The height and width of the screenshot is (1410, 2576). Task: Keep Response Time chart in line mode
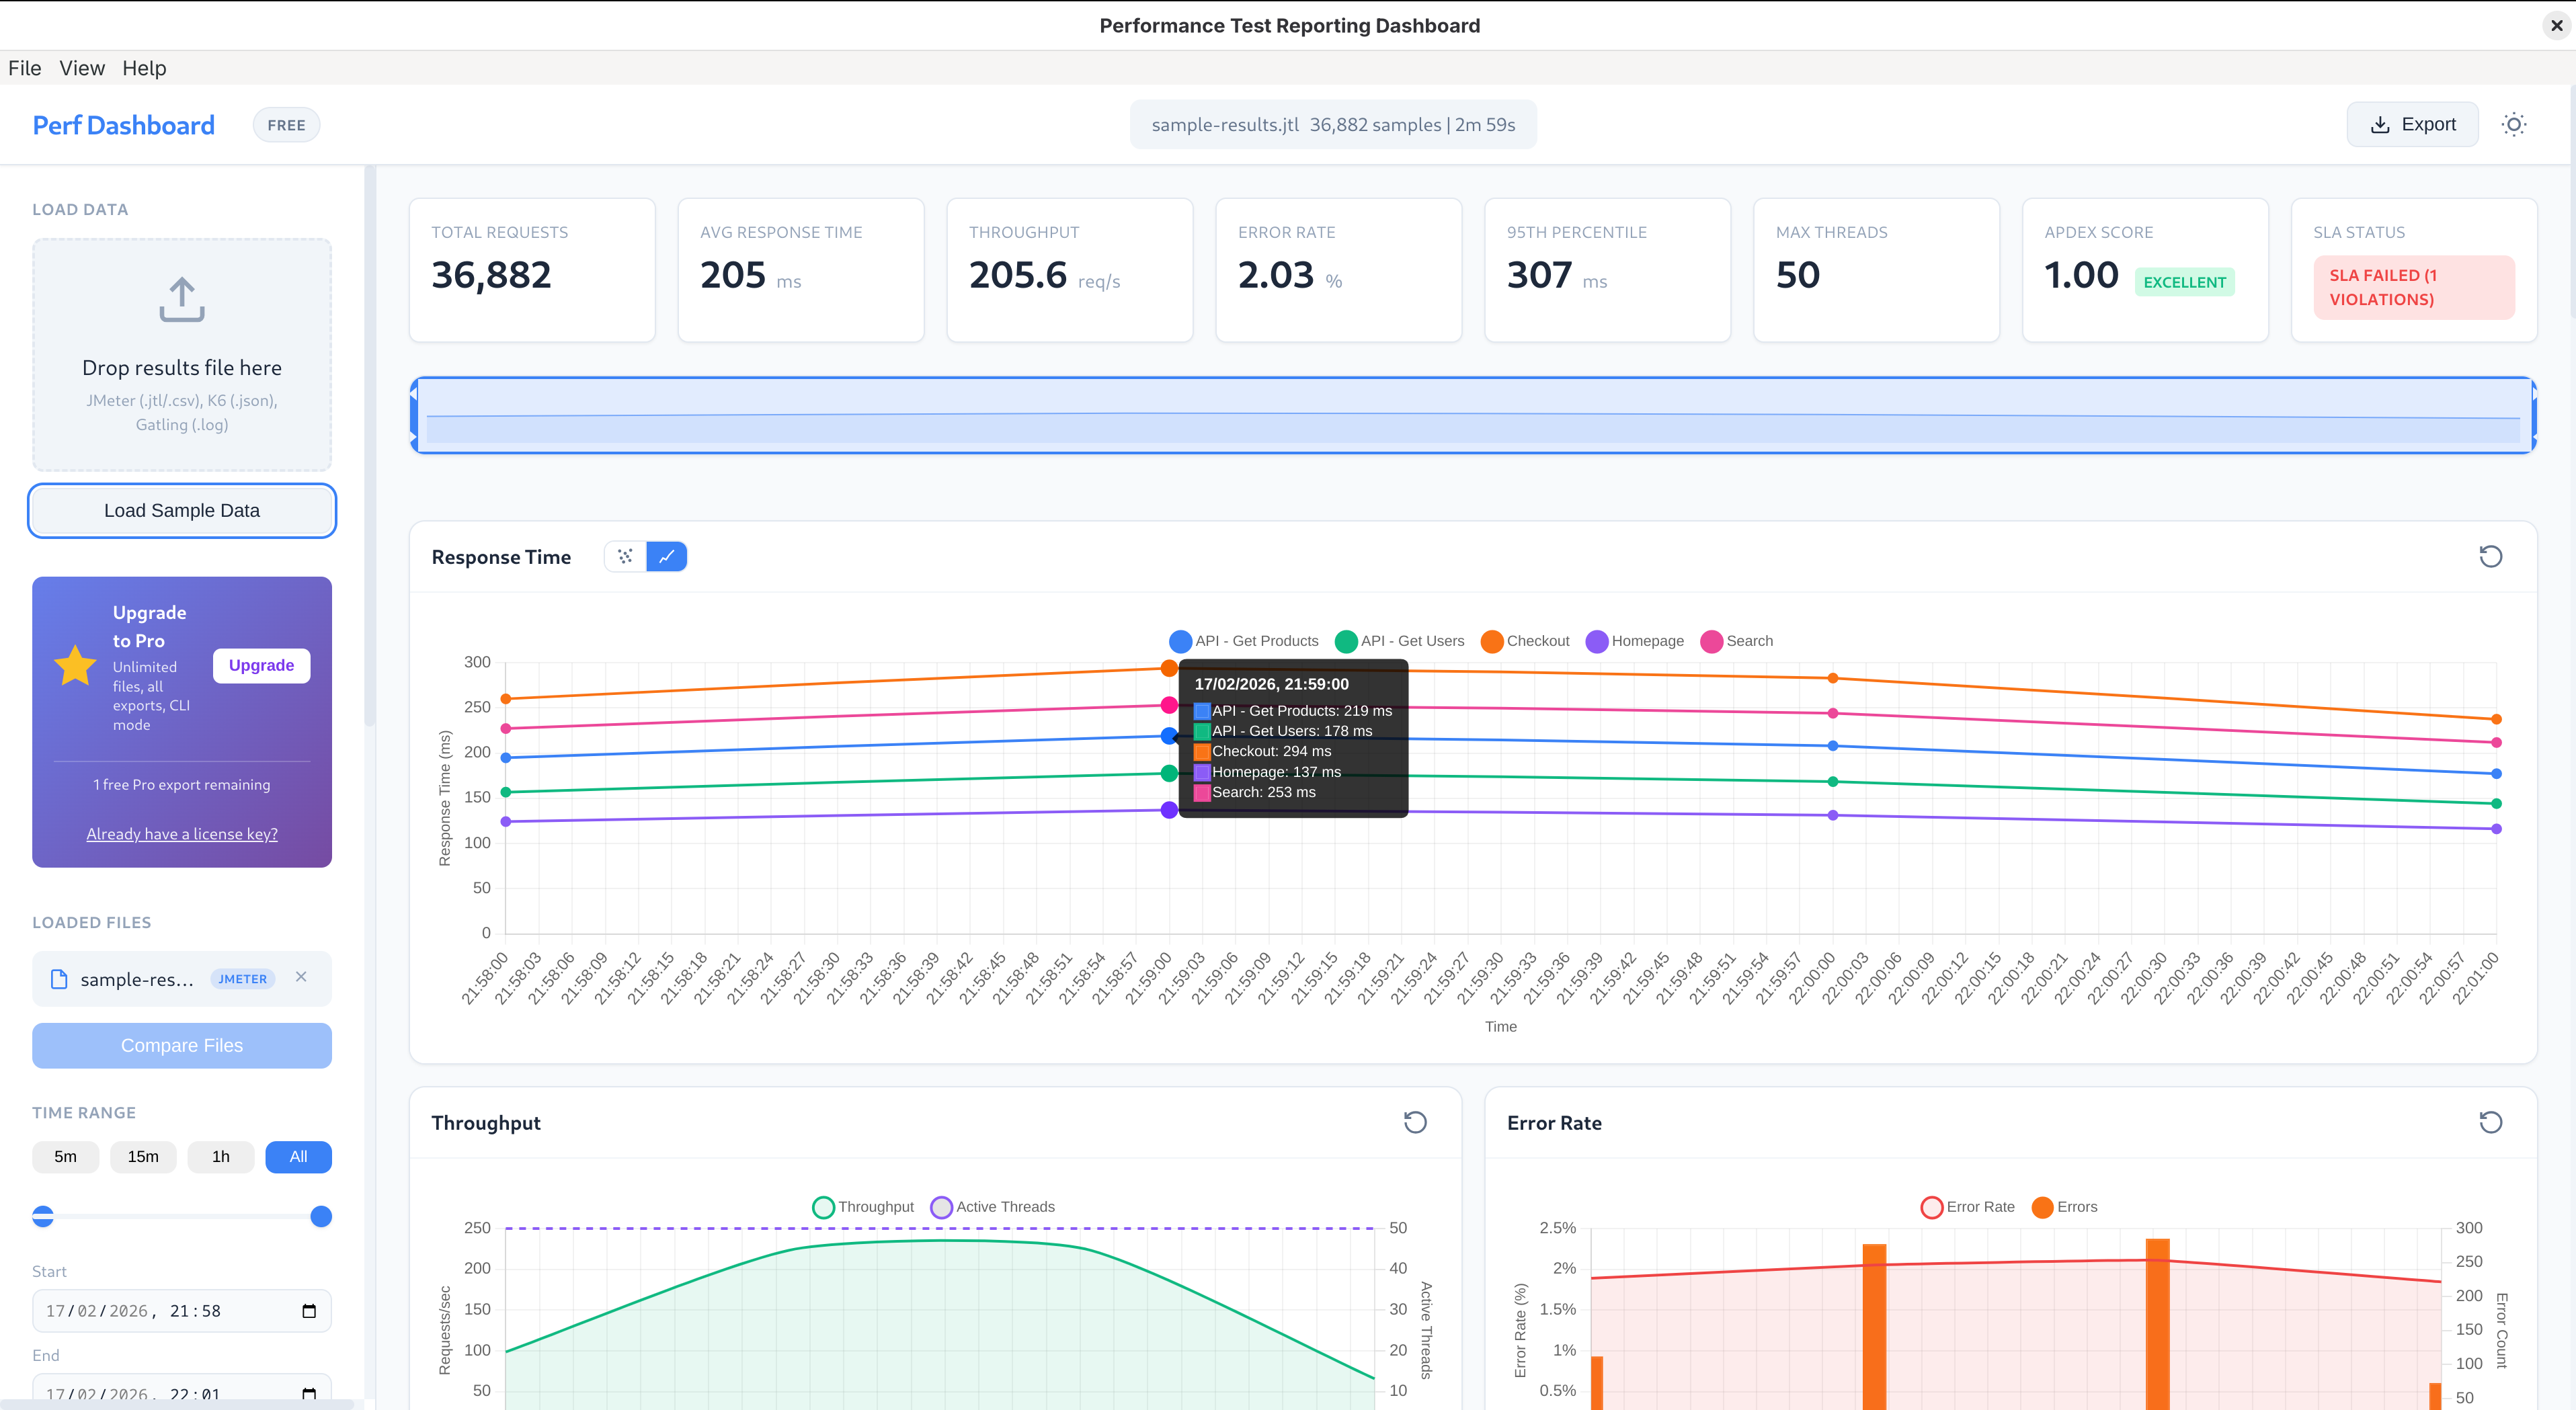(x=667, y=556)
